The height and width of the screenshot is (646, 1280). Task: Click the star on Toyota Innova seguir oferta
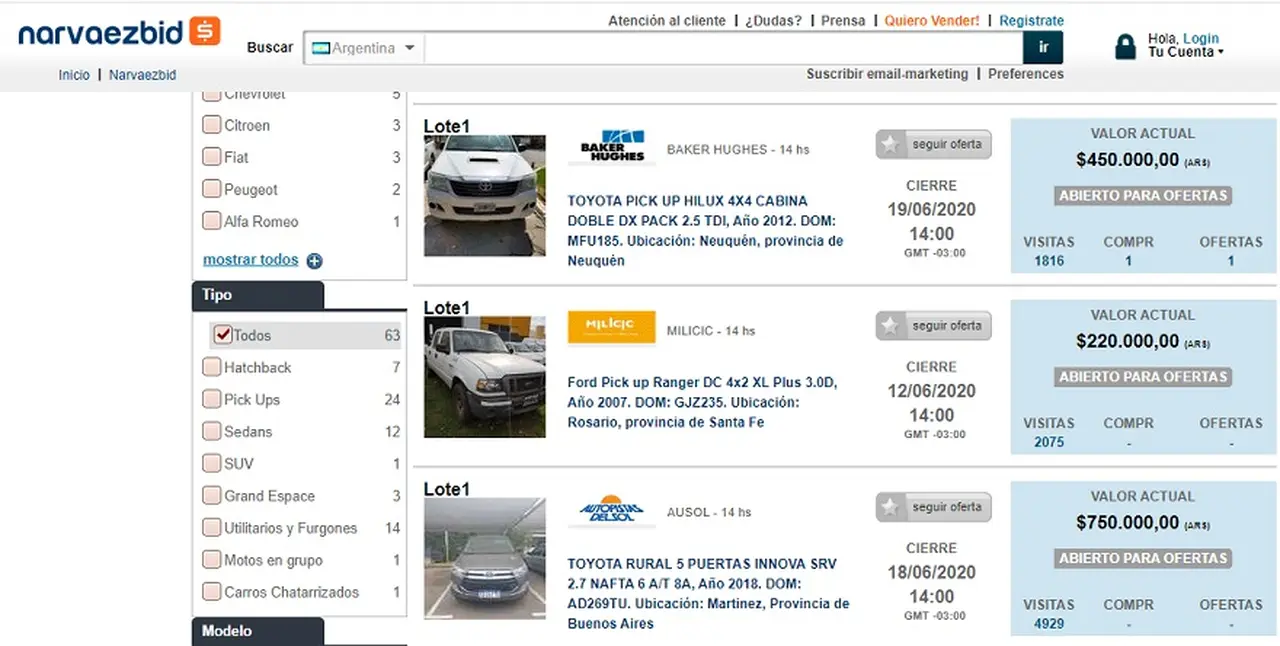[x=890, y=507]
